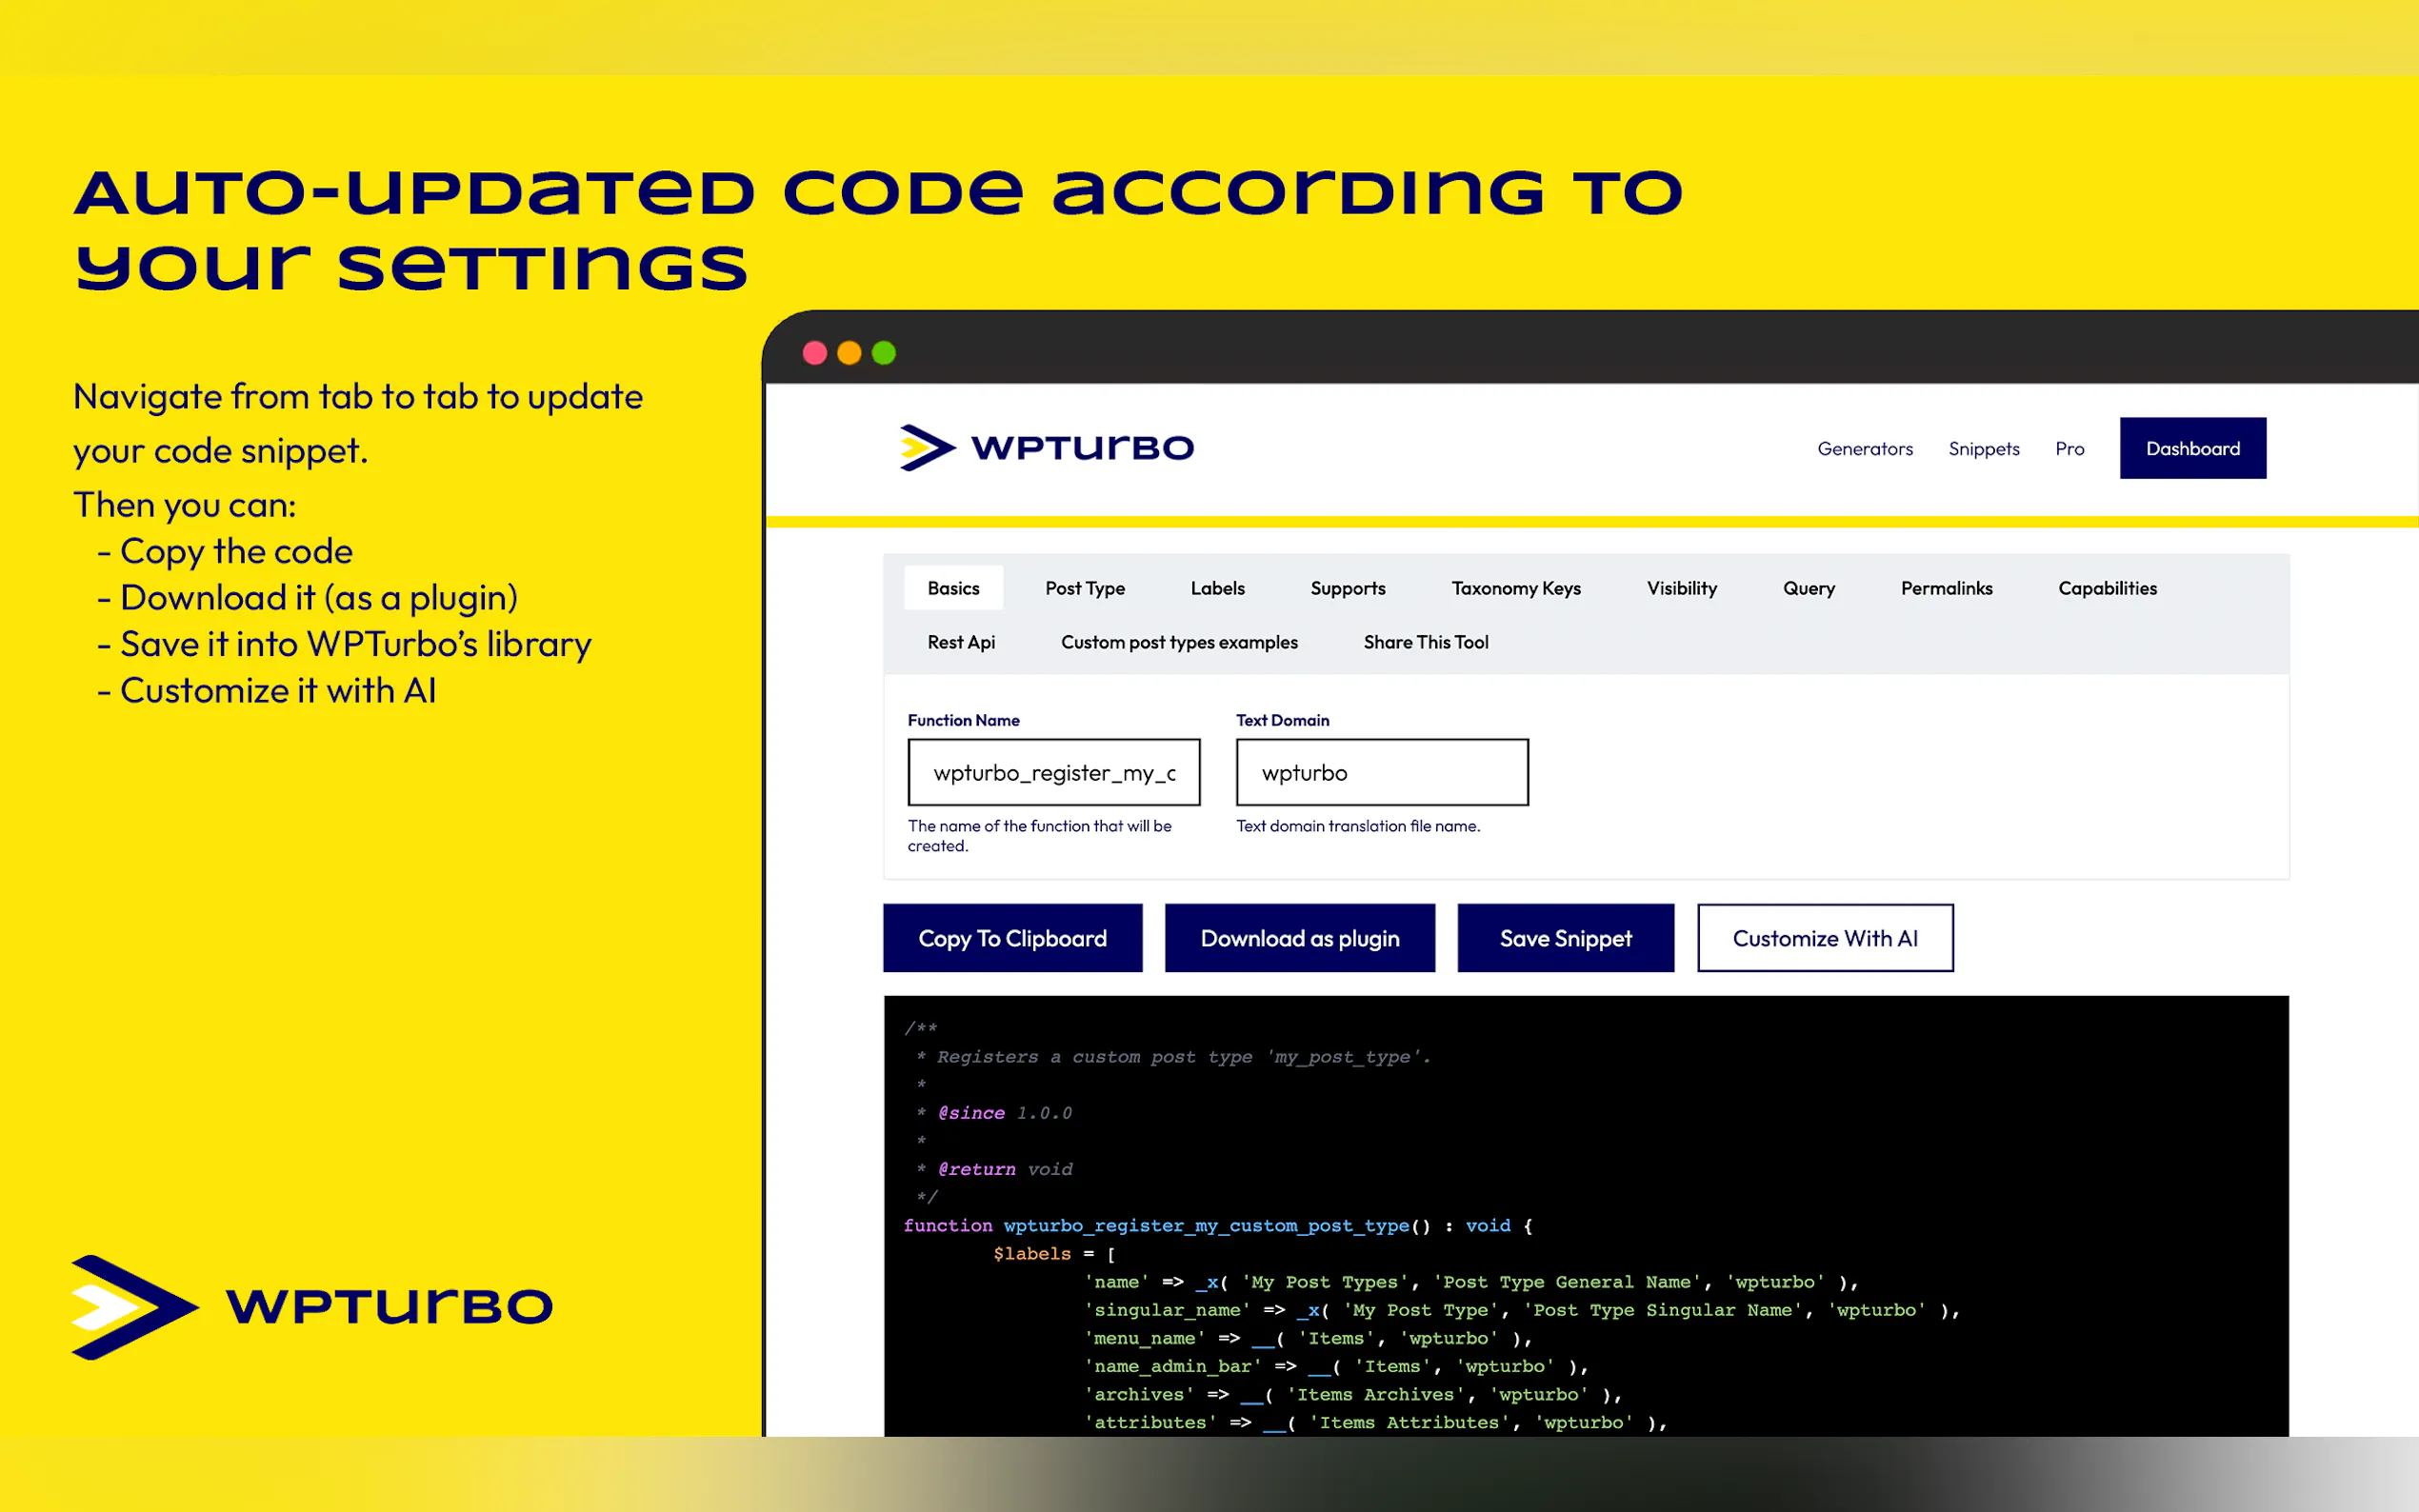Go to the Visibility tab
2419x1512 pixels.
[x=1681, y=588]
